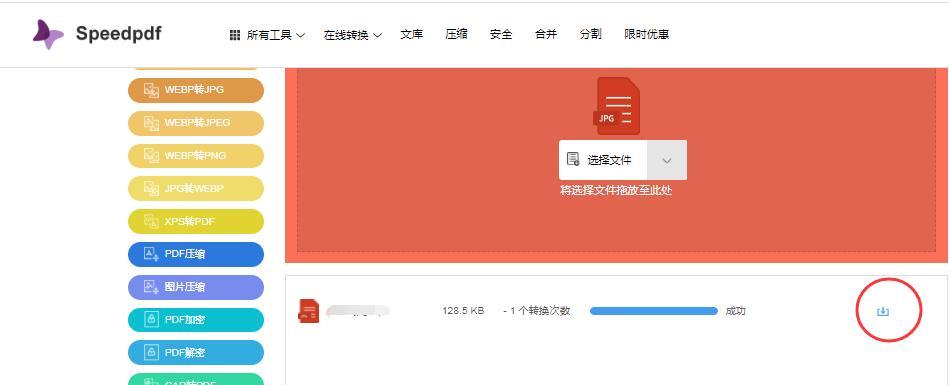
Task: Click the Speedpdf butterfly logo
Action: coord(48,34)
